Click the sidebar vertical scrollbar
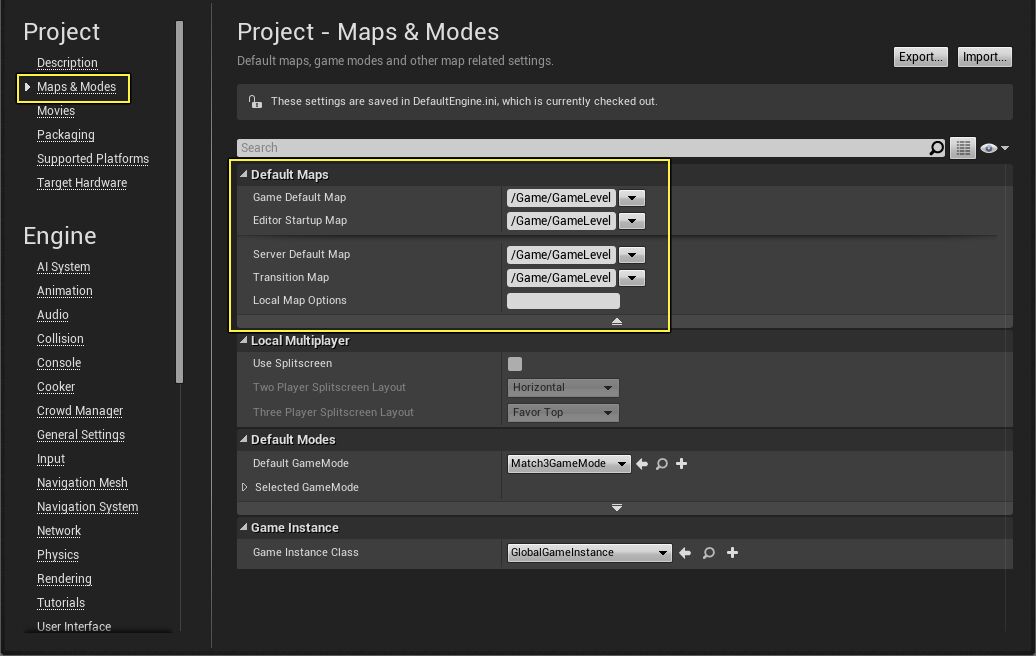The image size is (1036, 656). [x=180, y=200]
